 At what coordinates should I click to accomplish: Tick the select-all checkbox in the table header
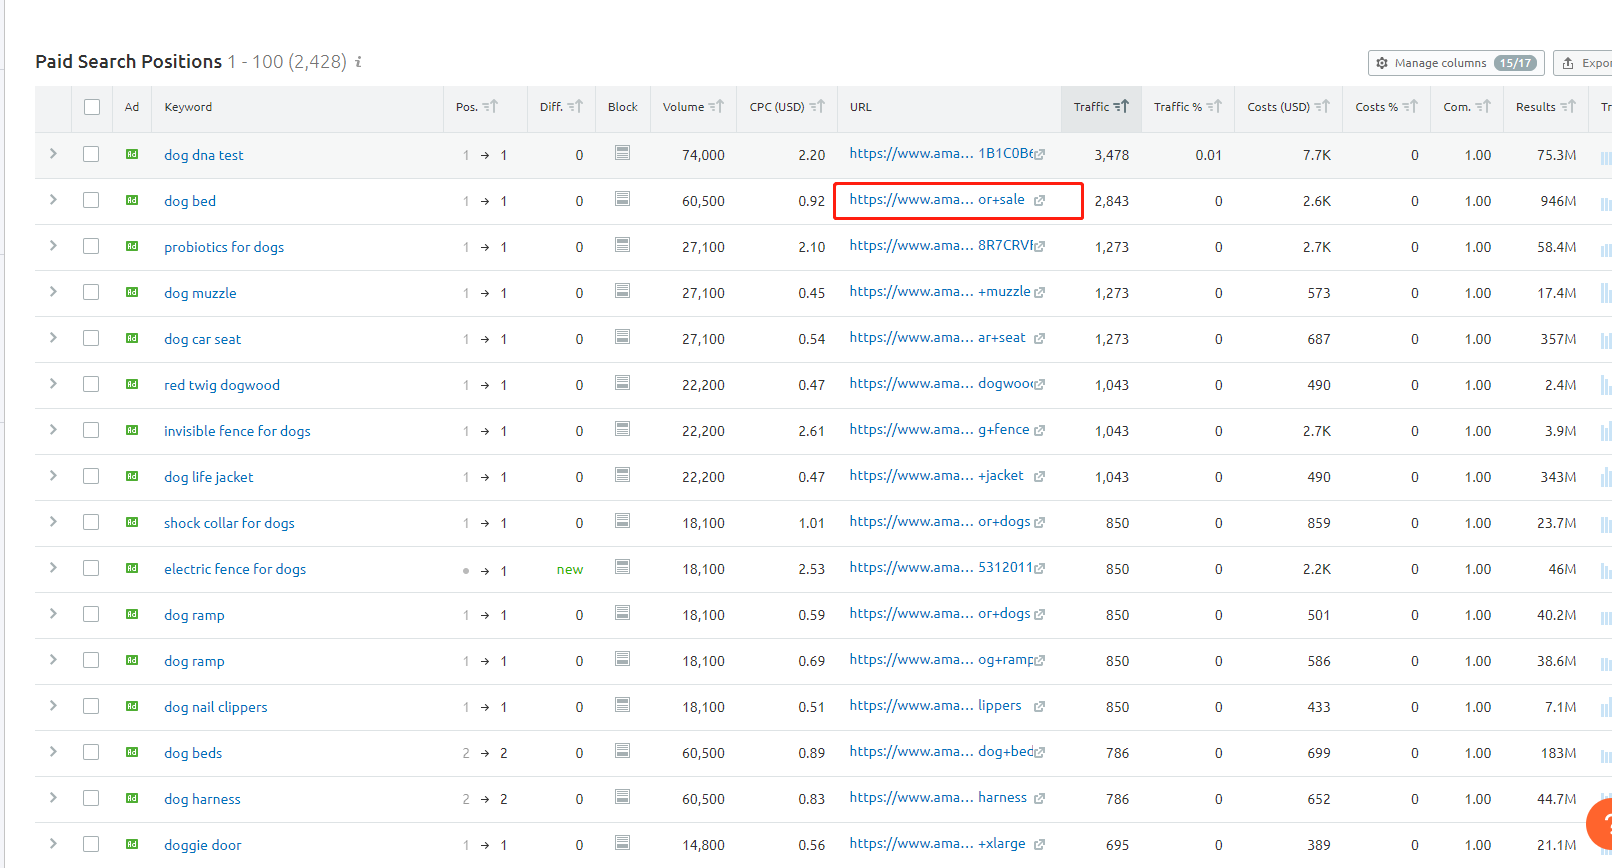click(92, 107)
